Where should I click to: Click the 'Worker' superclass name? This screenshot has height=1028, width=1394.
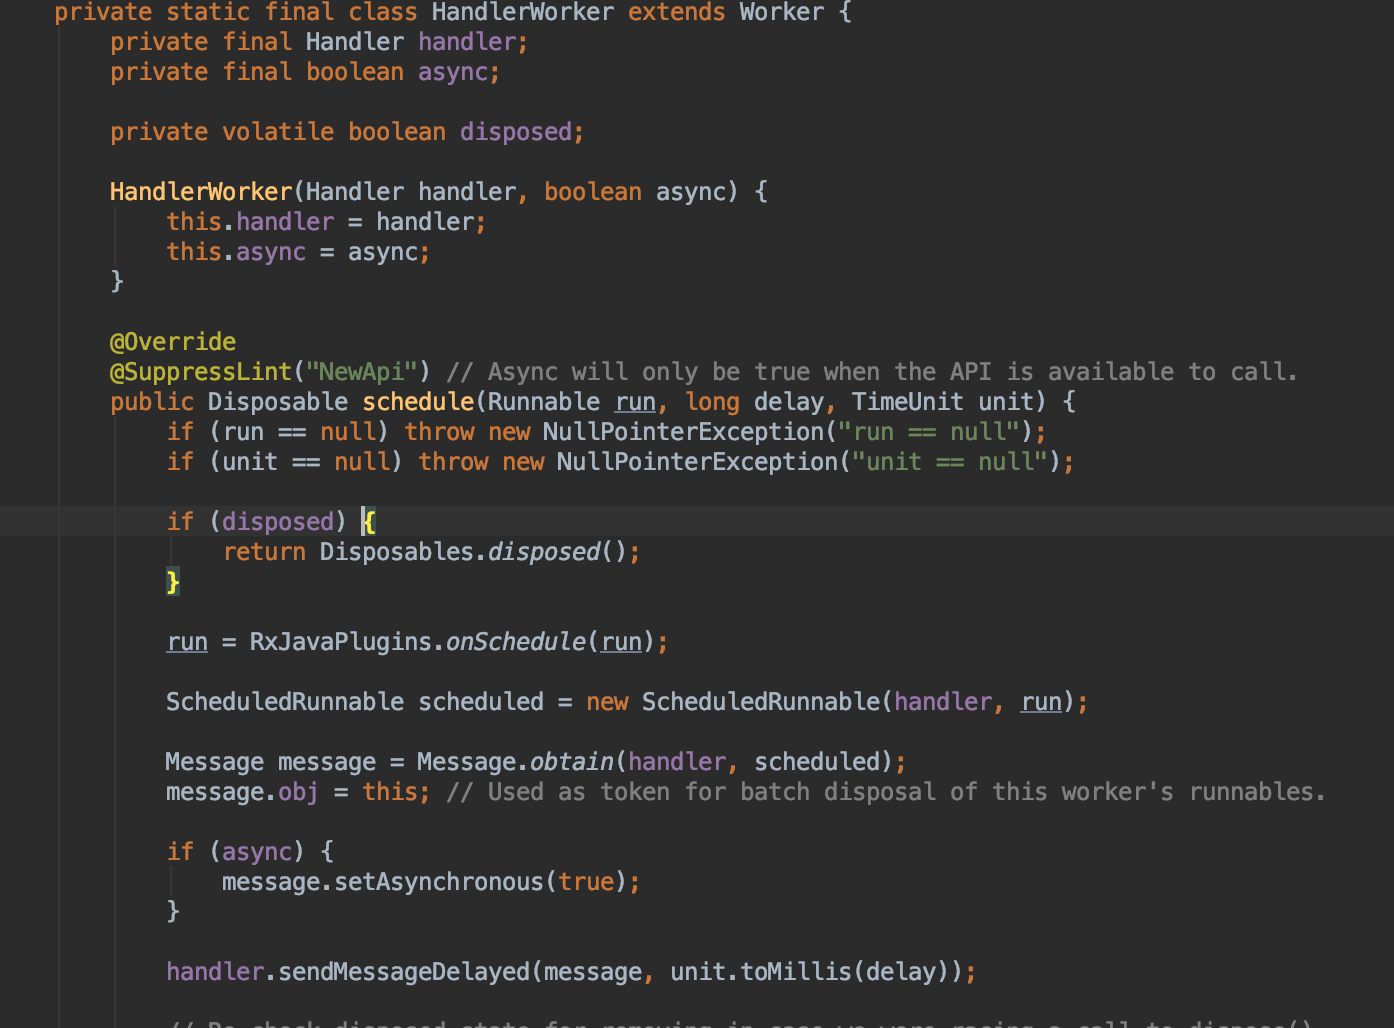[x=781, y=12]
